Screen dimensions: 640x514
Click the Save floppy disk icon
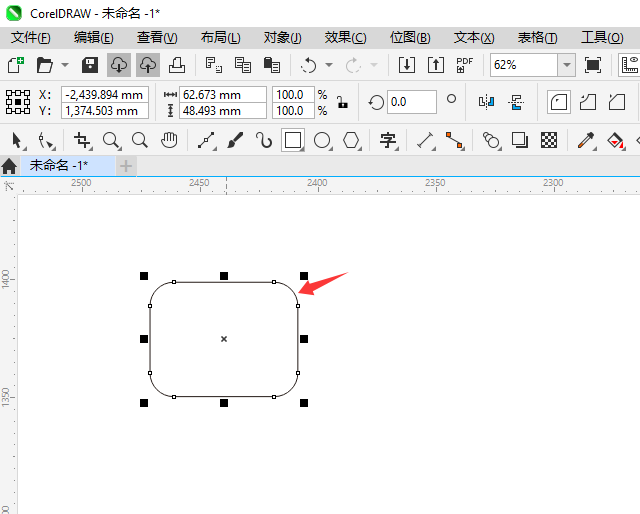90,65
